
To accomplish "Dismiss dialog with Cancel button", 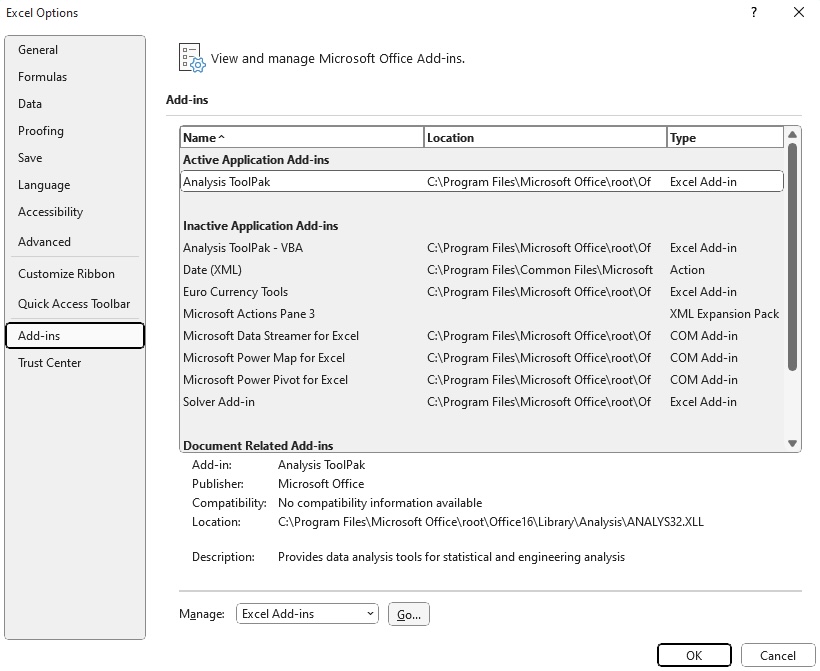I will pos(778,655).
